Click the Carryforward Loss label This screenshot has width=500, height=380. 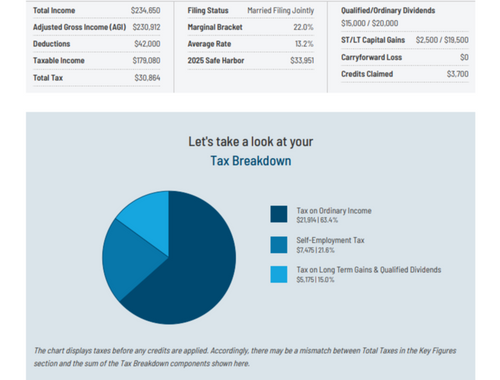371,57
